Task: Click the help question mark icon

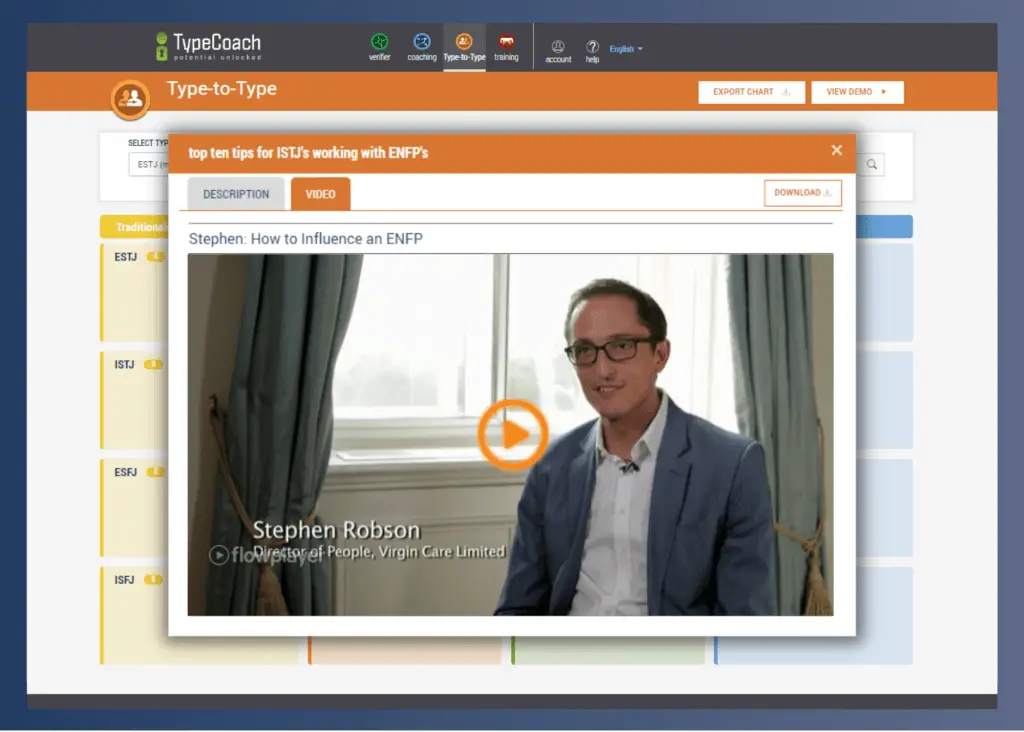Action: pyautogui.click(x=592, y=47)
